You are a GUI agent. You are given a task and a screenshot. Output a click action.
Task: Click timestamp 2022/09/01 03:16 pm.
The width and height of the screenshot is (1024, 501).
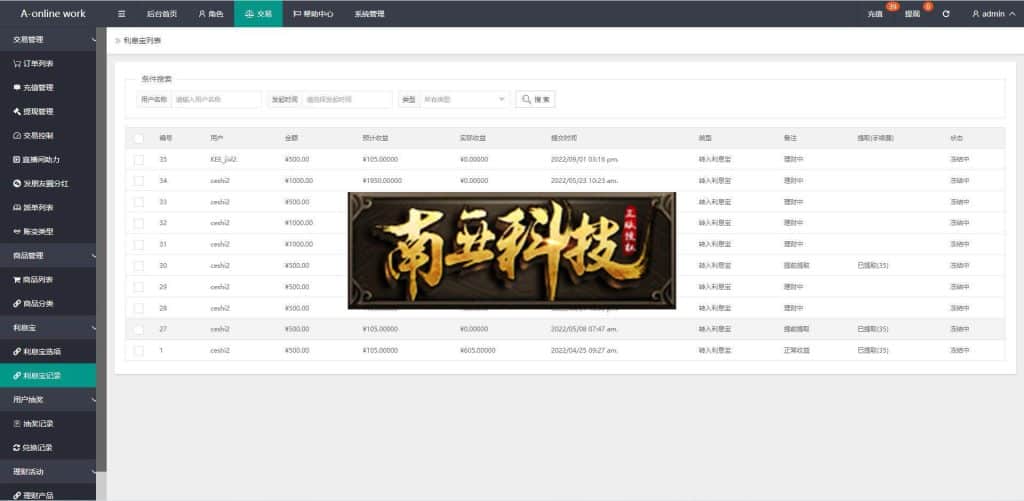584,159
